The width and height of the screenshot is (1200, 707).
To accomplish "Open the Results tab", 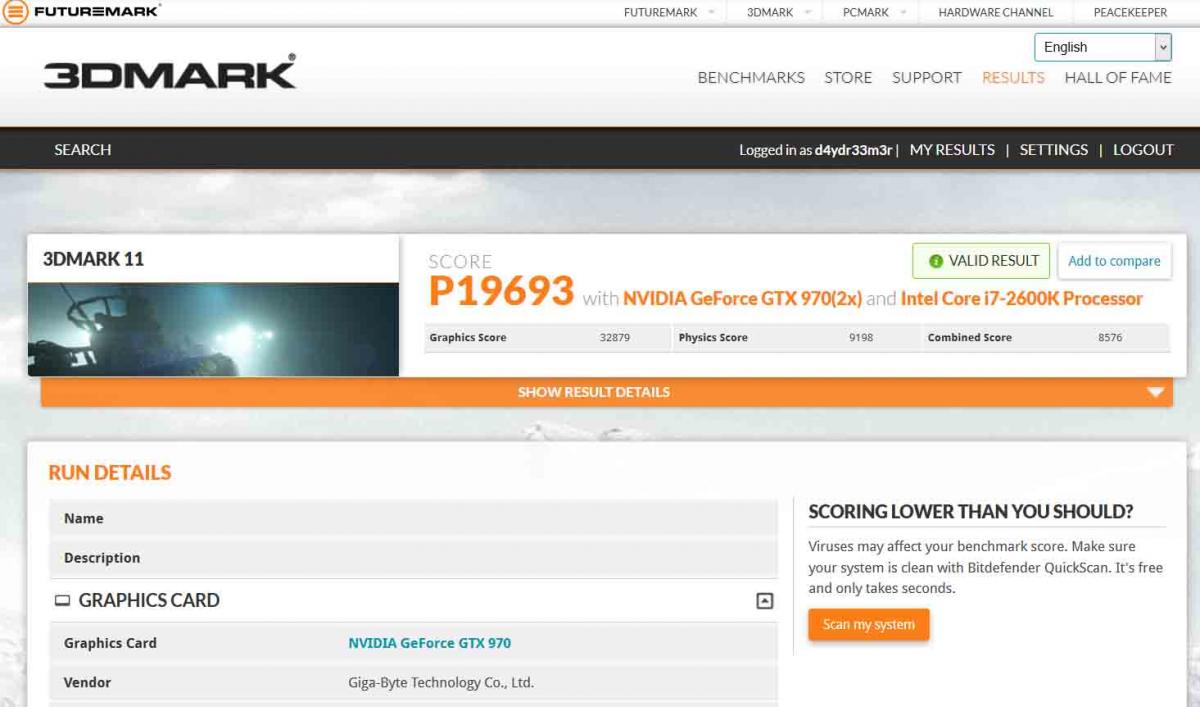I will pos(1013,77).
